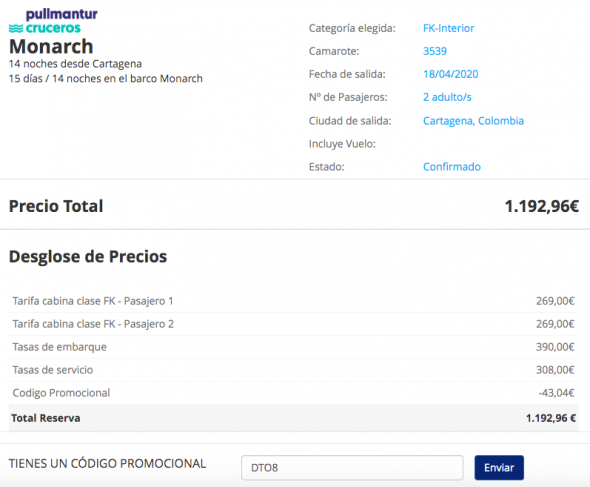Click the 390,00€ boarding tax amount
The width and height of the screenshot is (590, 487).
(555, 347)
